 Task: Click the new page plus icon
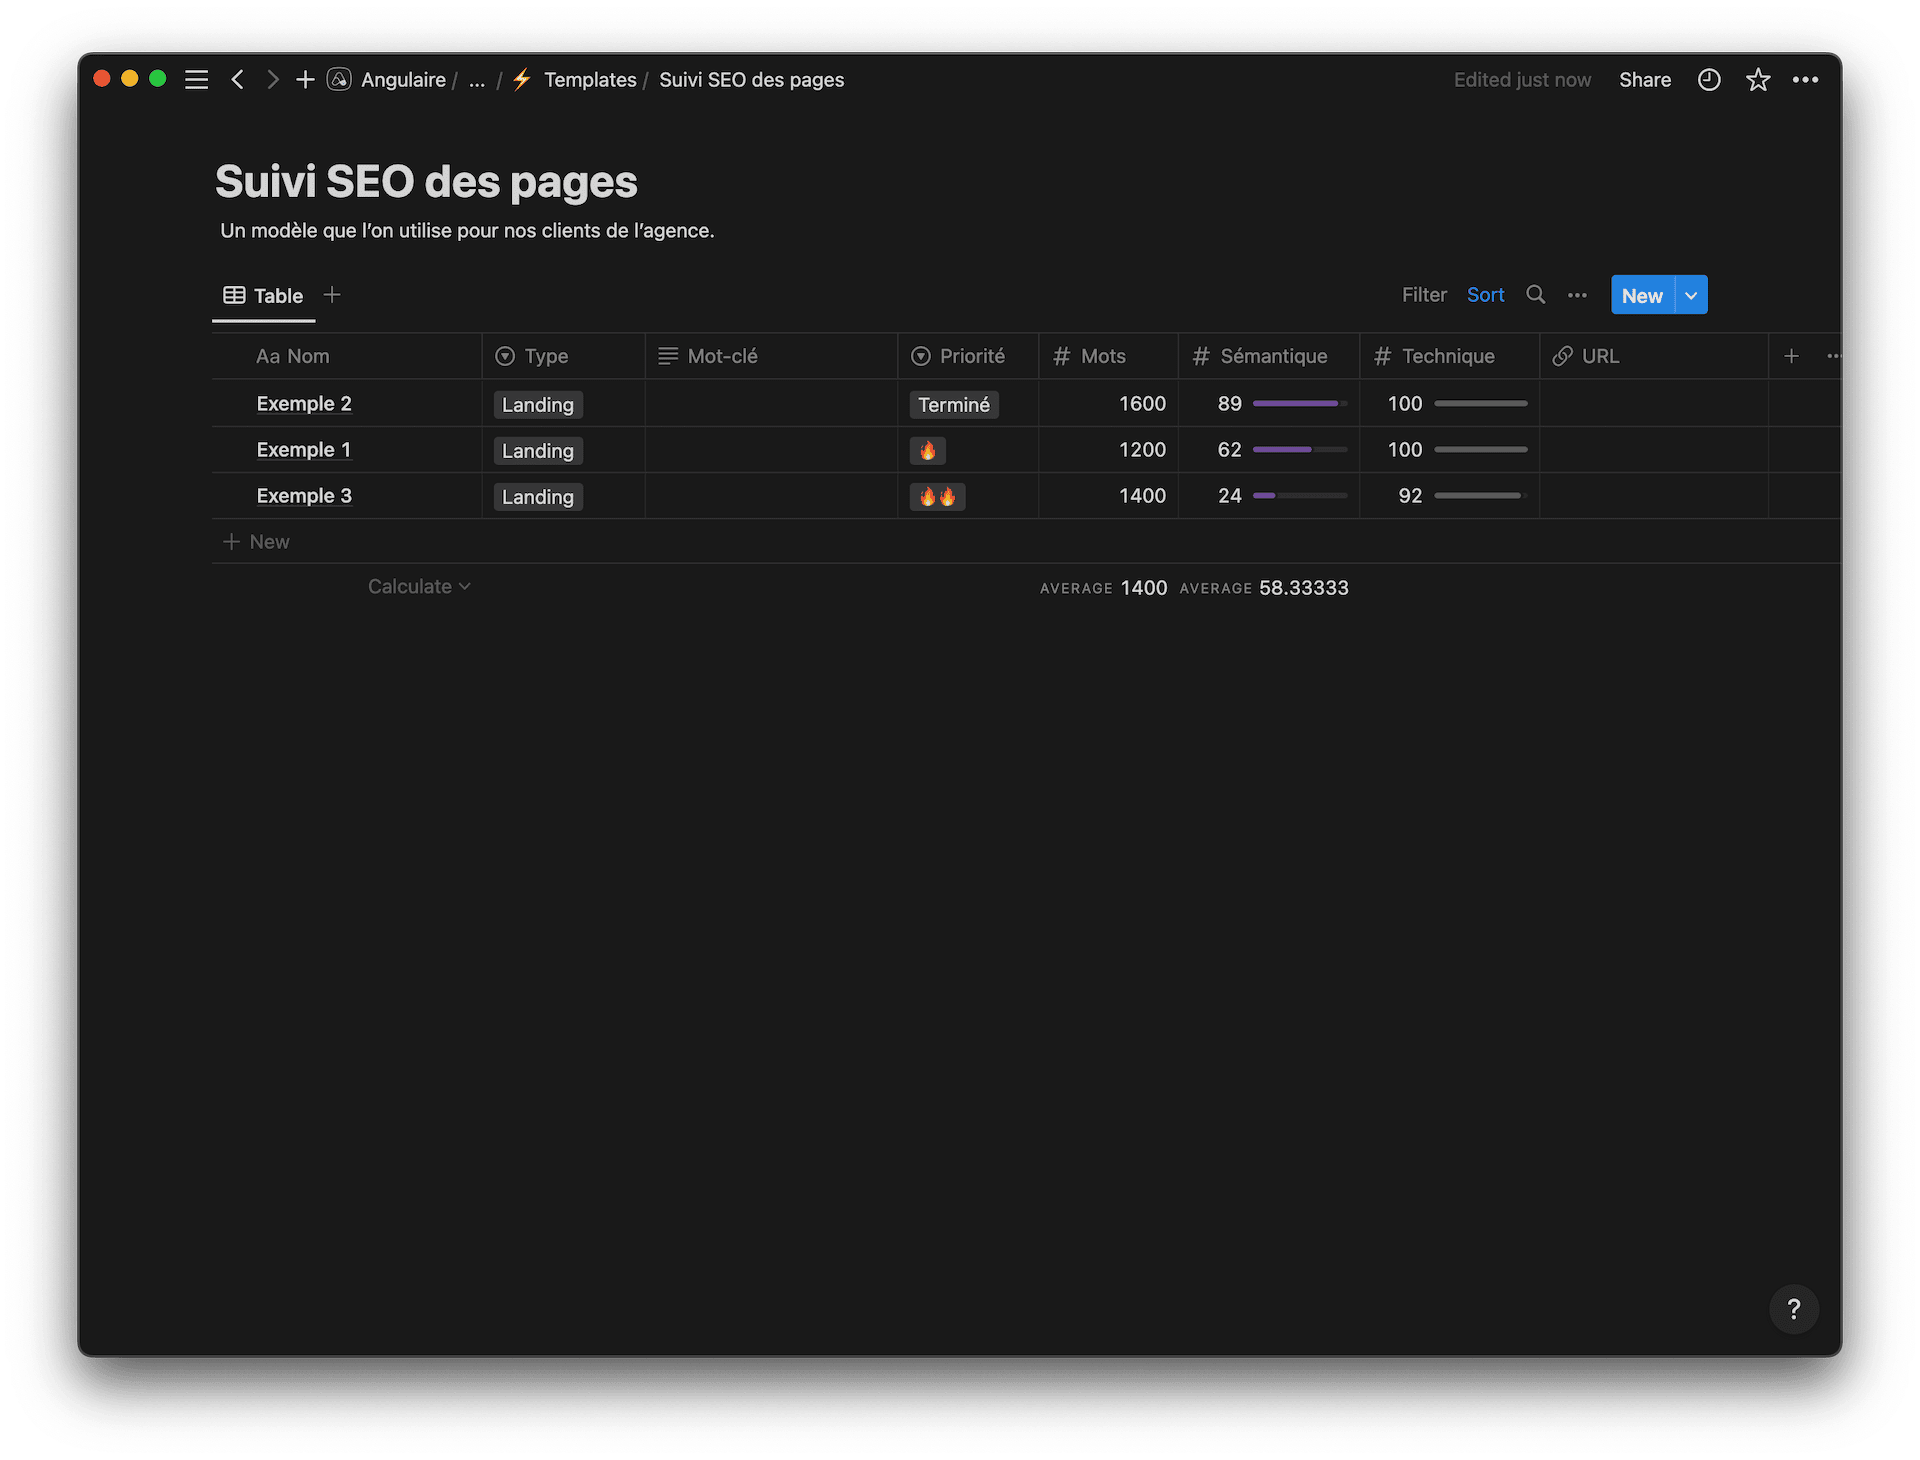(305, 80)
